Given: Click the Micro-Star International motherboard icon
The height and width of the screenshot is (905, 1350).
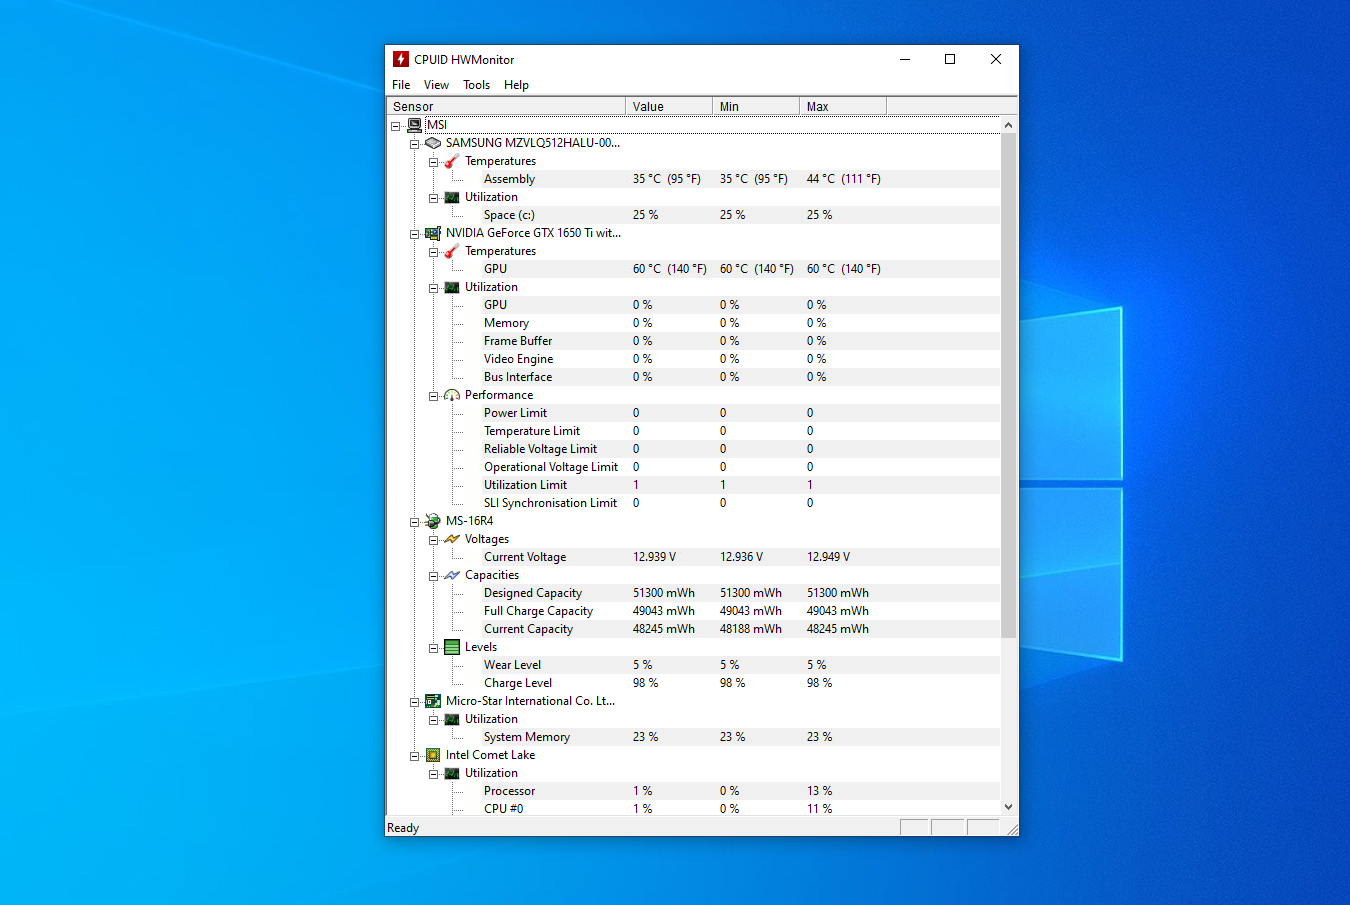Looking at the screenshot, I should click(x=433, y=701).
